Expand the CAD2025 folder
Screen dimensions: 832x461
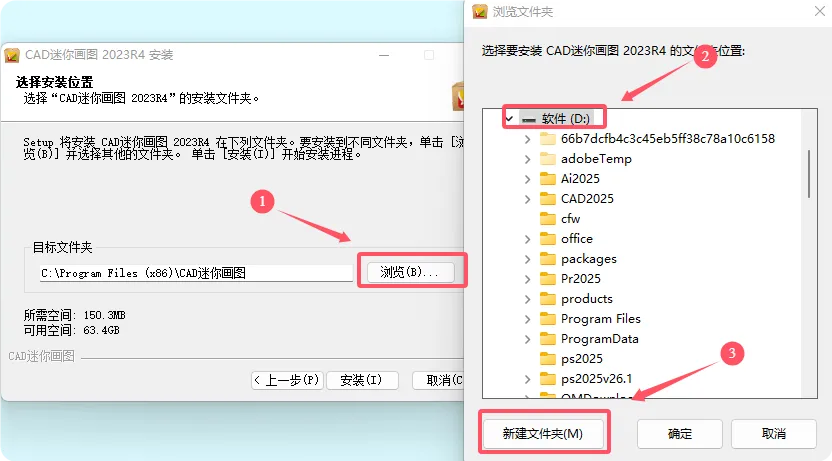(x=527, y=199)
